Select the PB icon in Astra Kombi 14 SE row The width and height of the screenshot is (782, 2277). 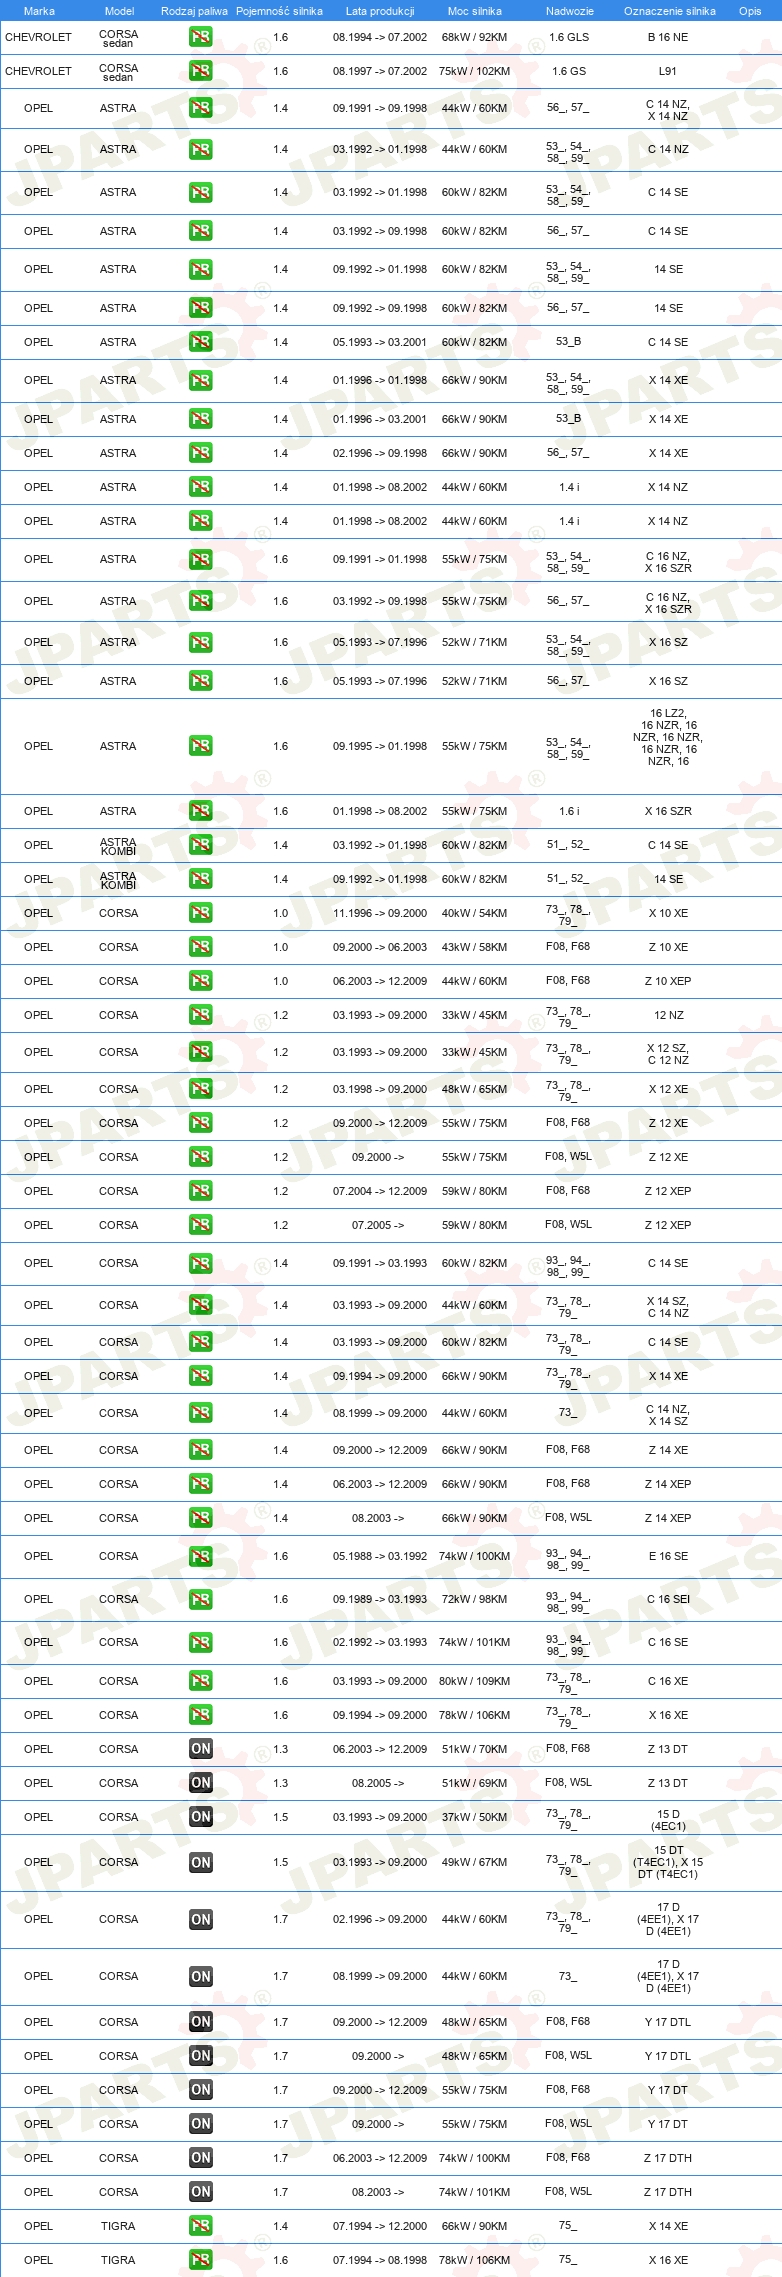(x=200, y=879)
